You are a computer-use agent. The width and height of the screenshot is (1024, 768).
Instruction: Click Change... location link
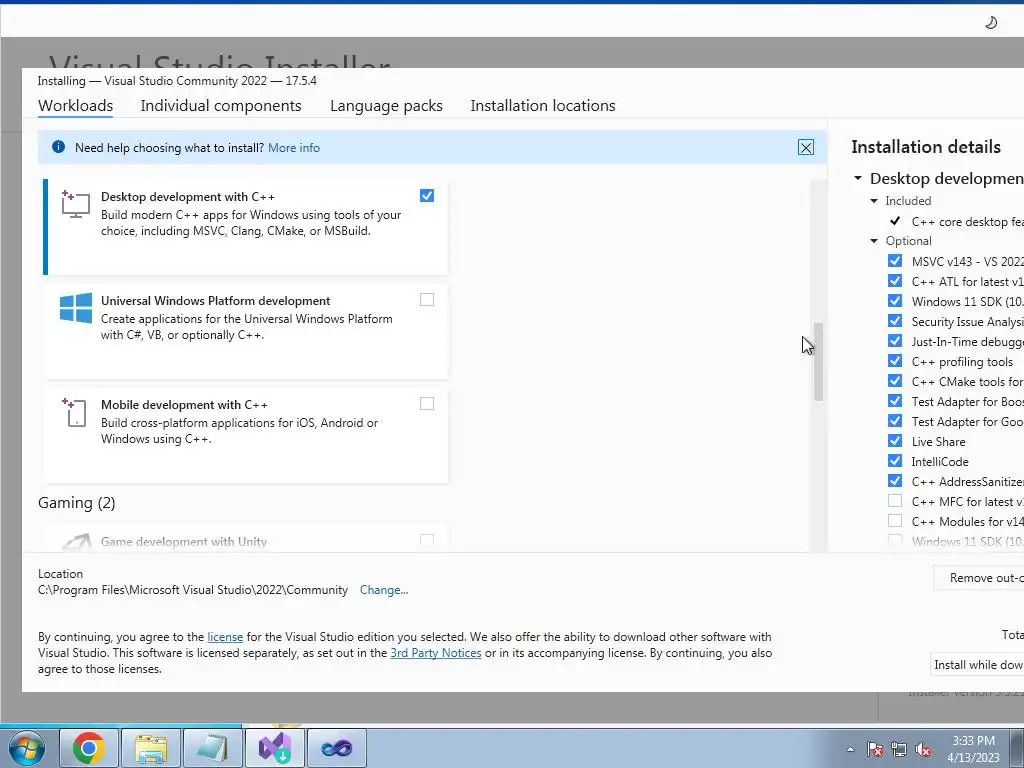(x=384, y=590)
